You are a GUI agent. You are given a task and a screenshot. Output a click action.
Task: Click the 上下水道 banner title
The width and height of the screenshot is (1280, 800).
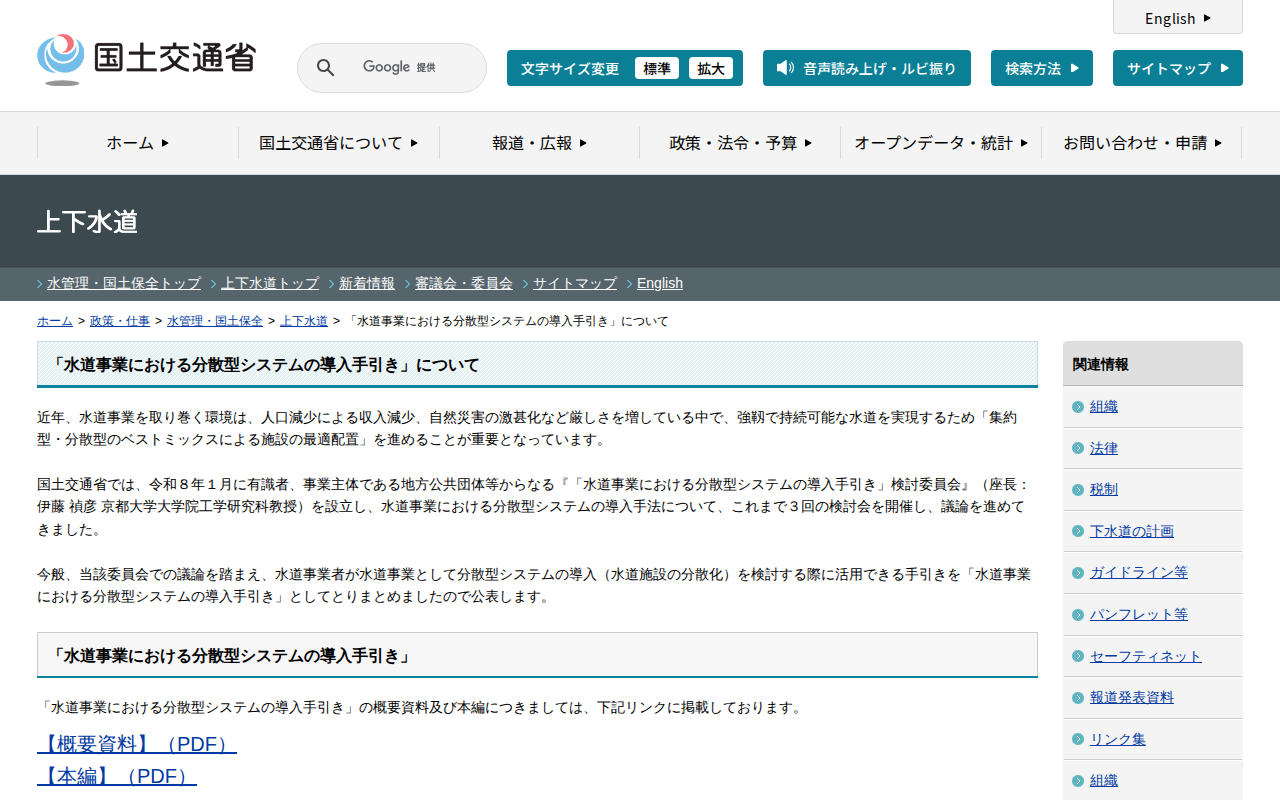[88, 222]
